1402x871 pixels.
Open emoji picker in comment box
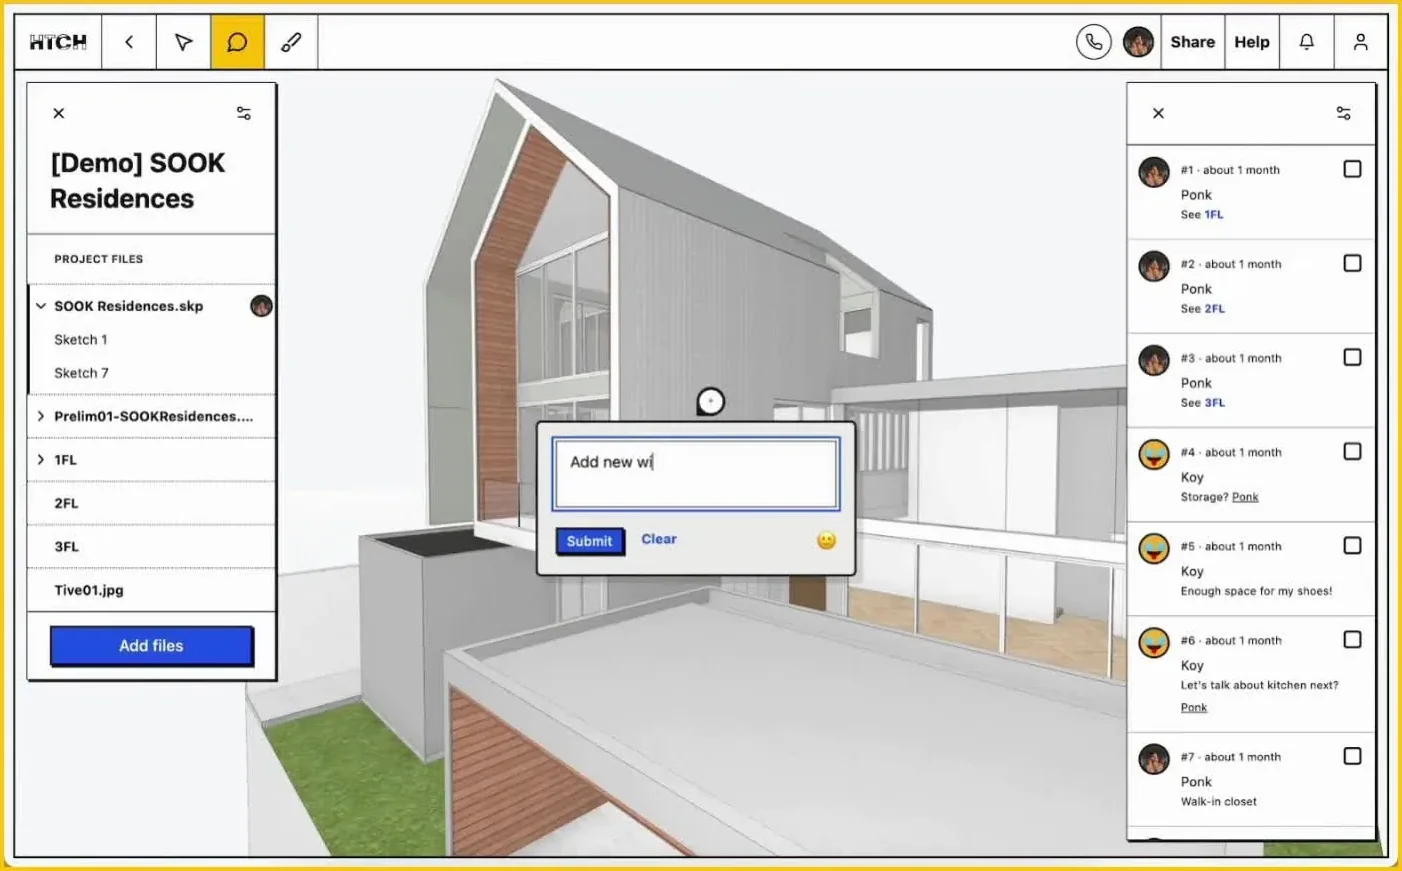(826, 540)
